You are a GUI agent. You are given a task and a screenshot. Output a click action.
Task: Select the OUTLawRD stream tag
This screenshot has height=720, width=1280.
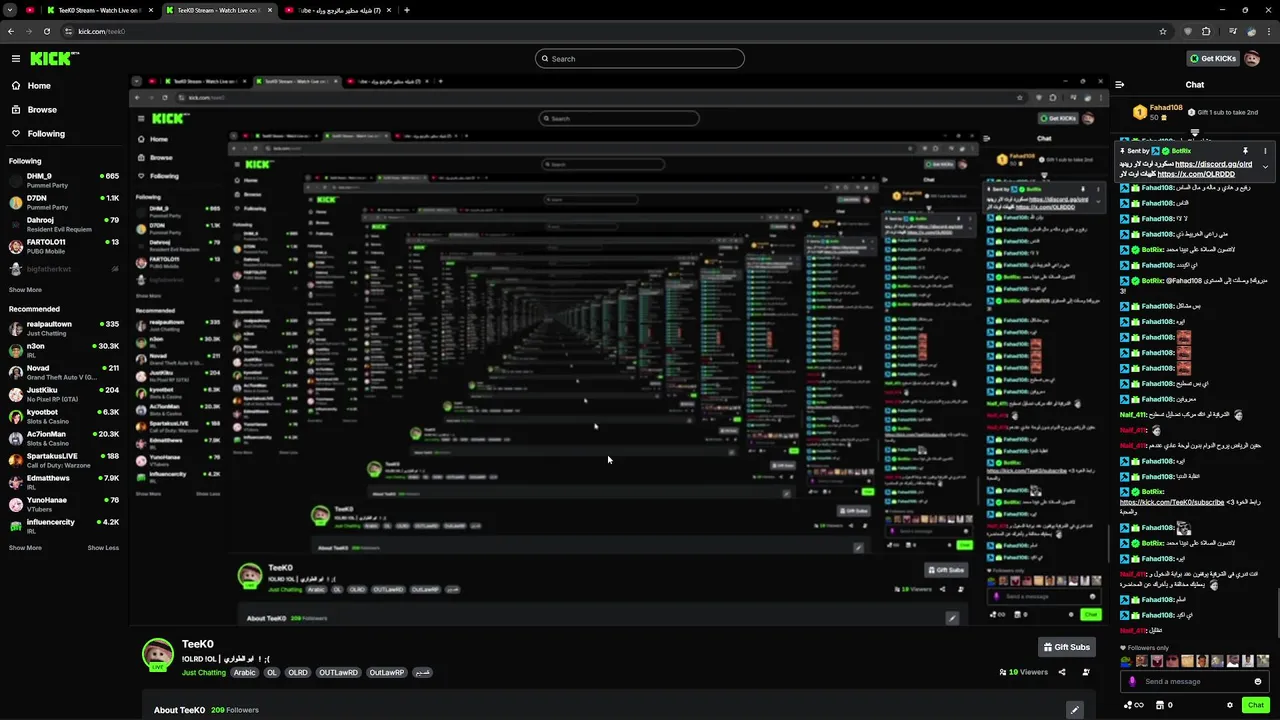(x=338, y=673)
